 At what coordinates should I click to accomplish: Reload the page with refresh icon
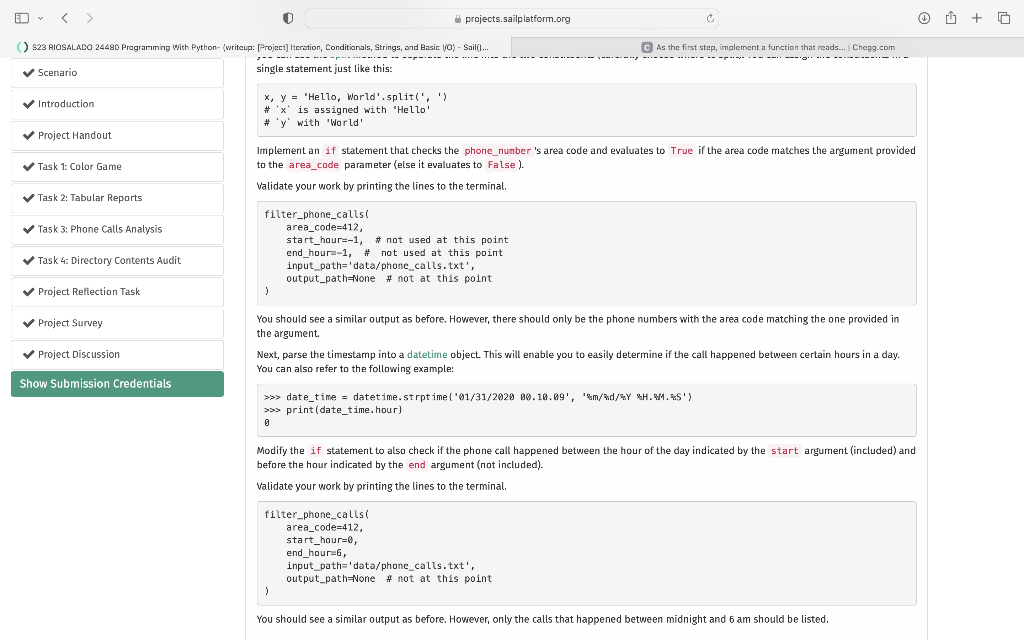click(x=710, y=18)
